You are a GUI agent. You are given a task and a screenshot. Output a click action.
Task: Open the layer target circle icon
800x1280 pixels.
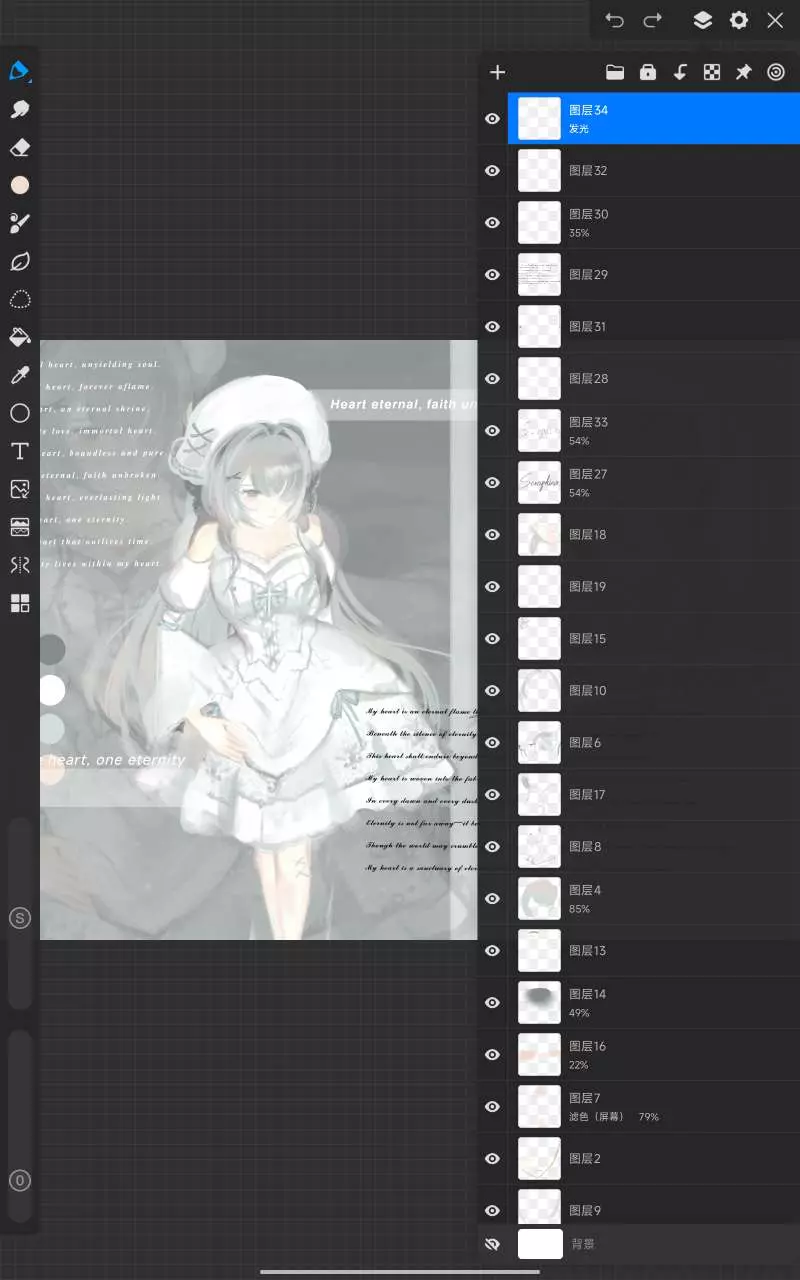click(776, 72)
